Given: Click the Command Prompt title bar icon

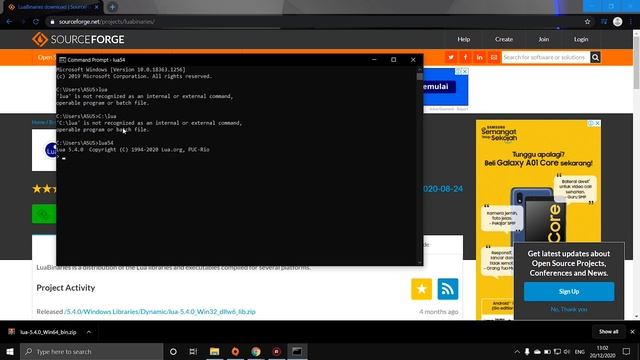Looking at the screenshot, I should click(62, 60).
